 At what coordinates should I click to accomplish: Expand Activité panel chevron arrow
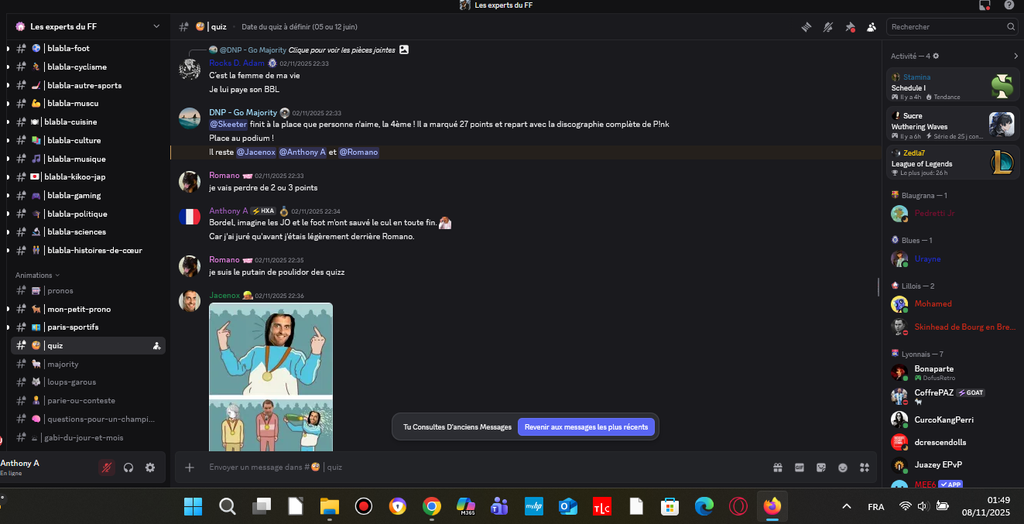[x=1016, y=56]
